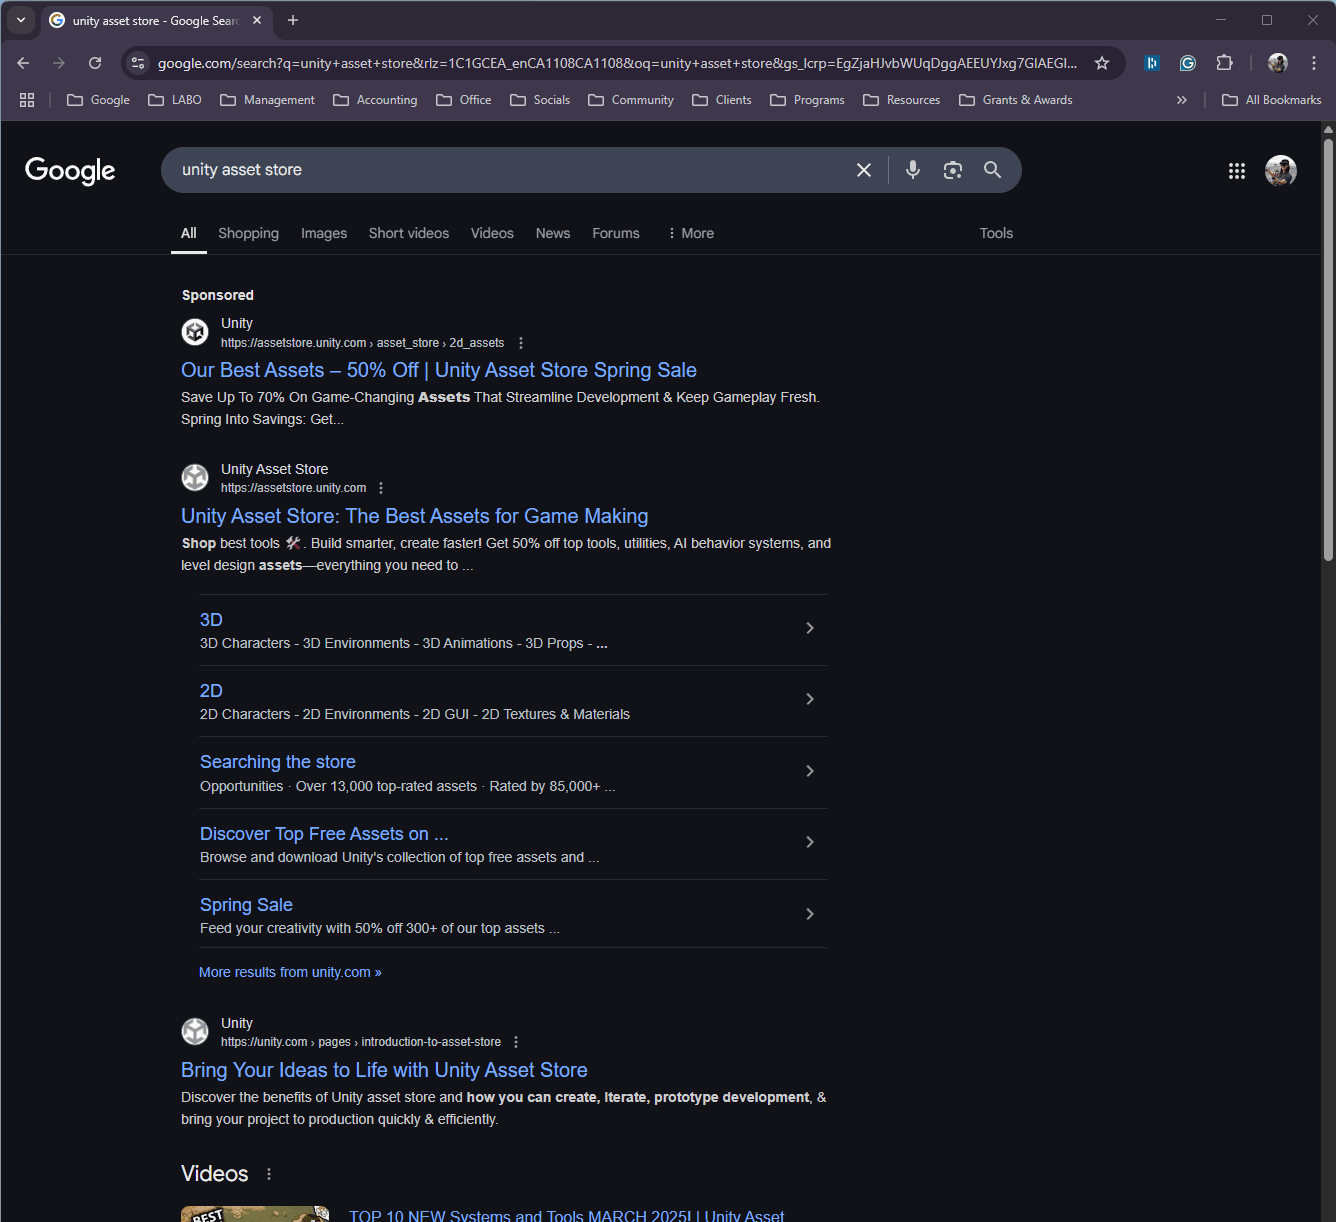Open the Accounting bookmarks folder

point(375,100)
